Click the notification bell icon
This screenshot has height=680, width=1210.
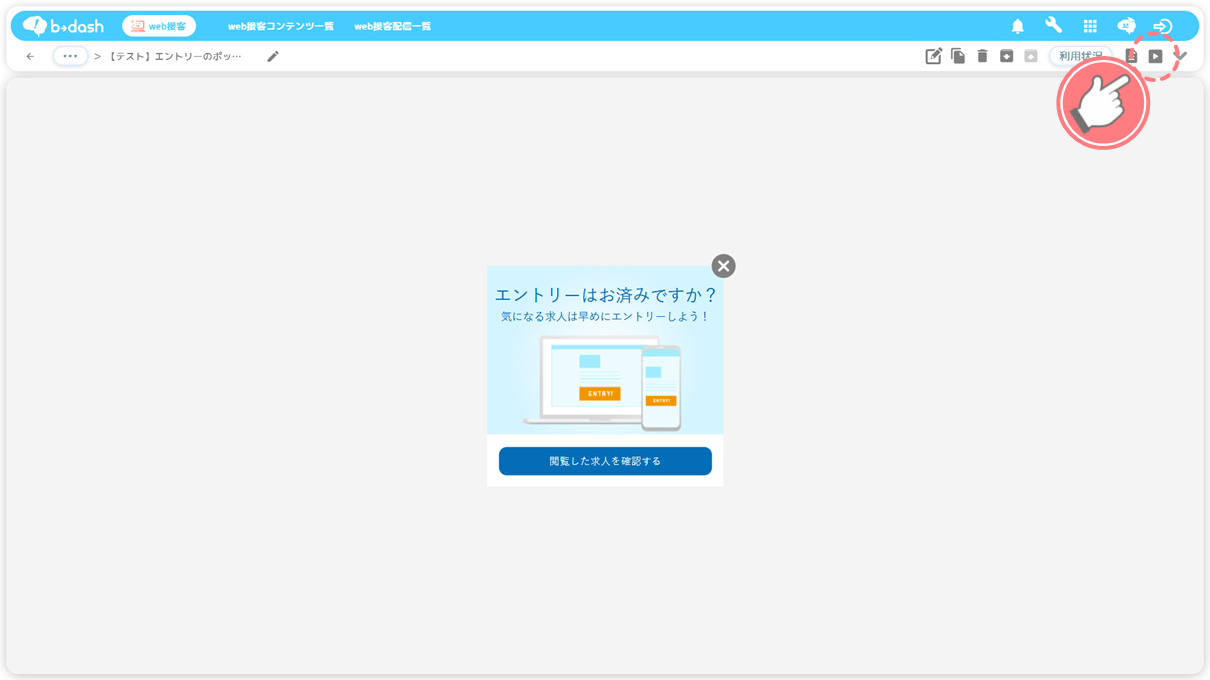pyautogui.click(x=1017, y=27)
